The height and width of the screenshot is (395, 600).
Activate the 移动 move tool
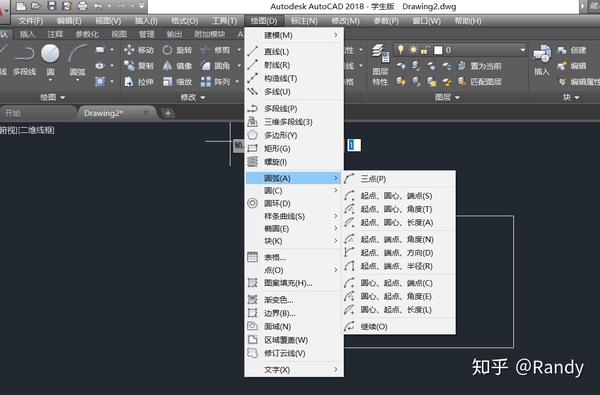click(139, 50)
